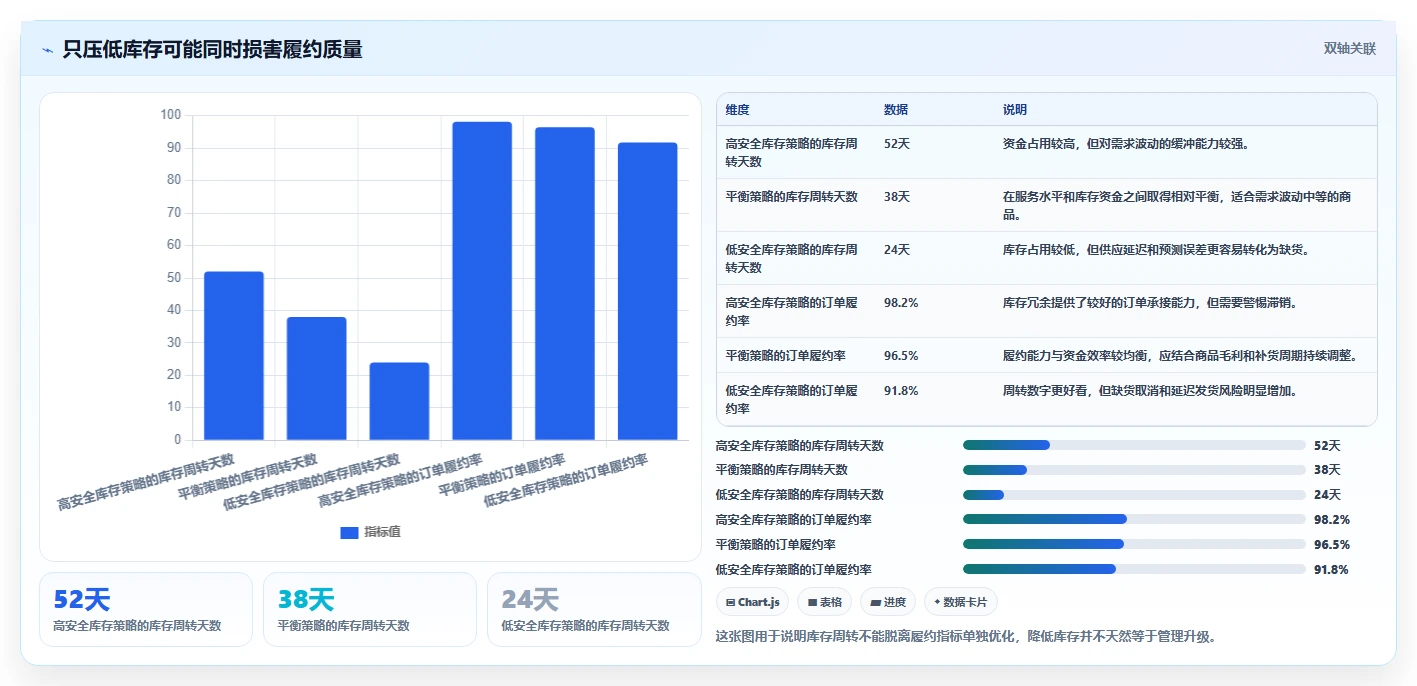Click the title 只压低库存可能同时损害履约质量

coord(212,50)
